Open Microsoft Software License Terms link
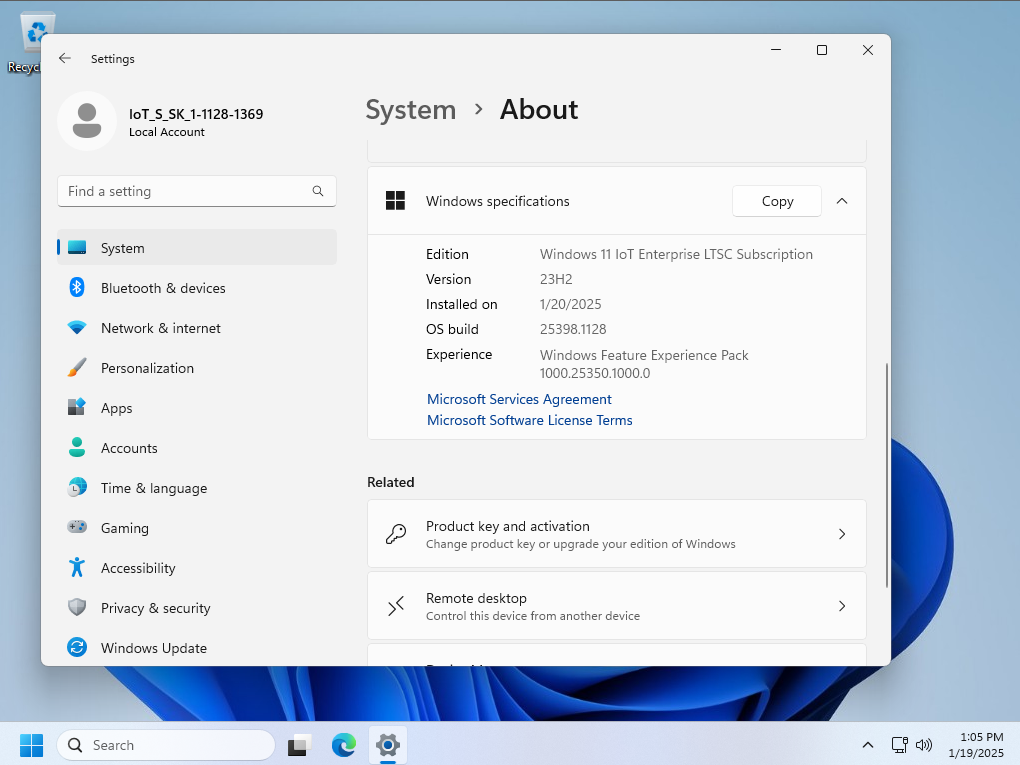Viewport: 1020px width, 765px height. pyautogui.click(x=529, y=420)
